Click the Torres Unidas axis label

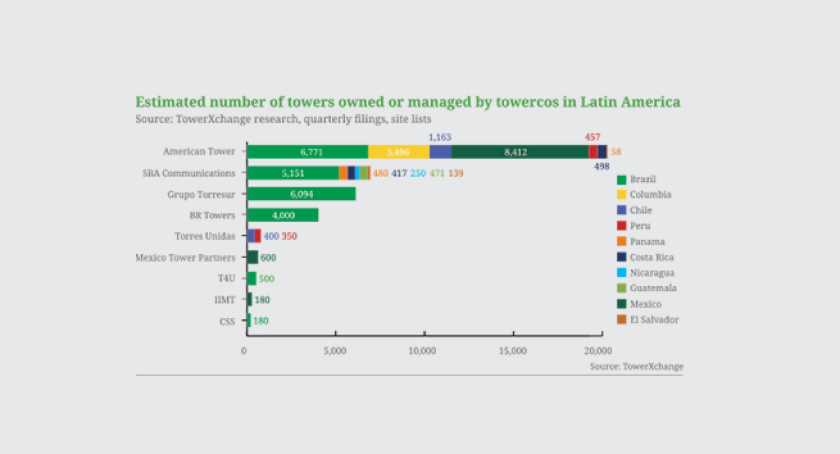(x=205, y=236)
